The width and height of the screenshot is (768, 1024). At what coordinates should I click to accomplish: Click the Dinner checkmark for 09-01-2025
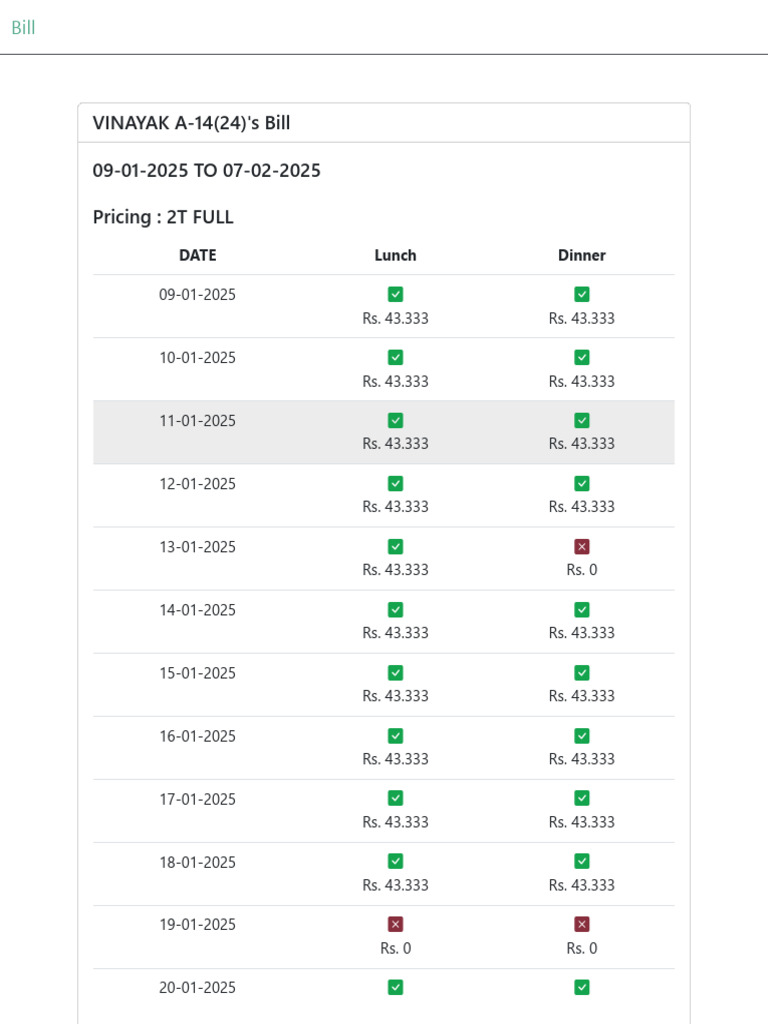pos(582,294)
